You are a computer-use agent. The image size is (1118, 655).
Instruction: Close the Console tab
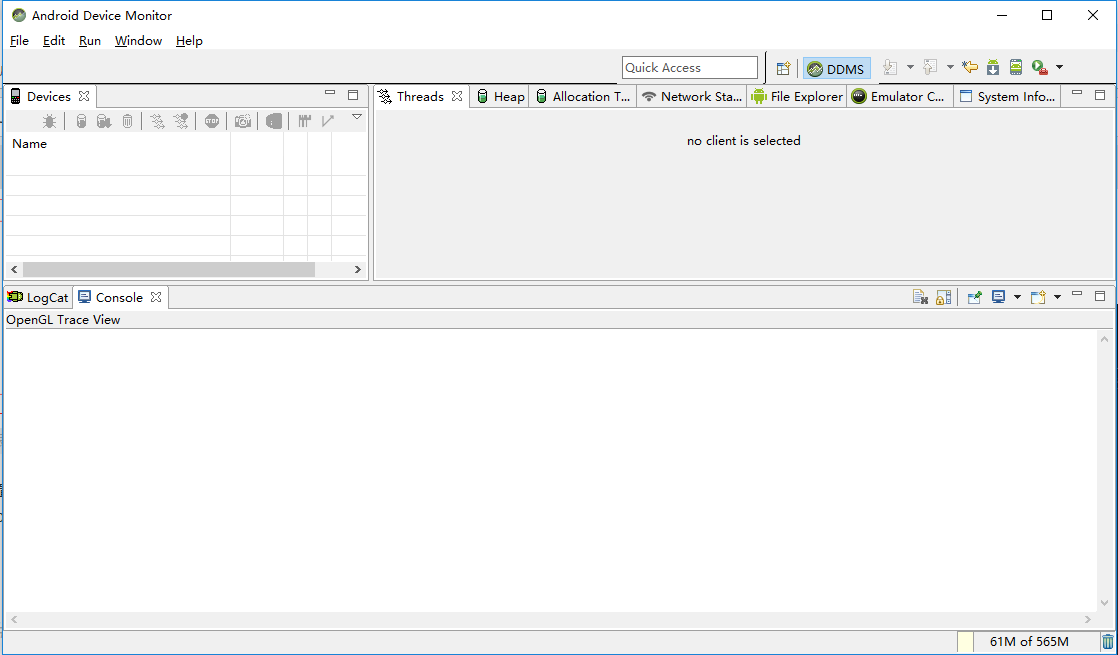156,297
